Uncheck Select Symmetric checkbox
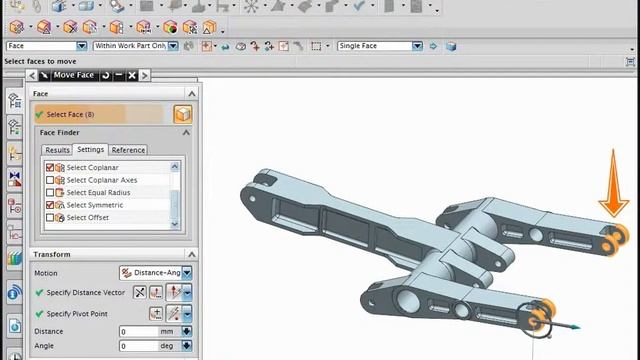640x360 pixels. (50, 205)
